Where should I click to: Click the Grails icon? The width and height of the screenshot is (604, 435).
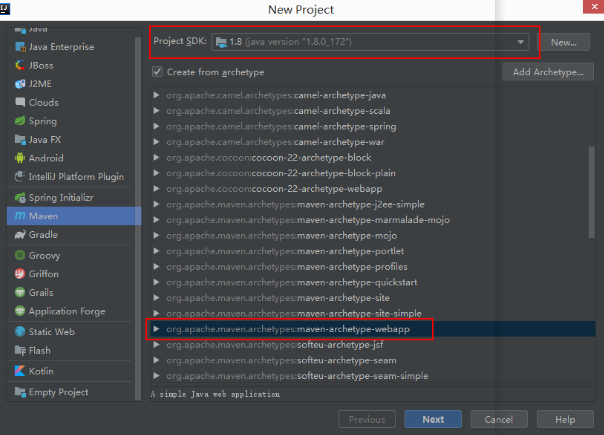(x=20, y=292)
